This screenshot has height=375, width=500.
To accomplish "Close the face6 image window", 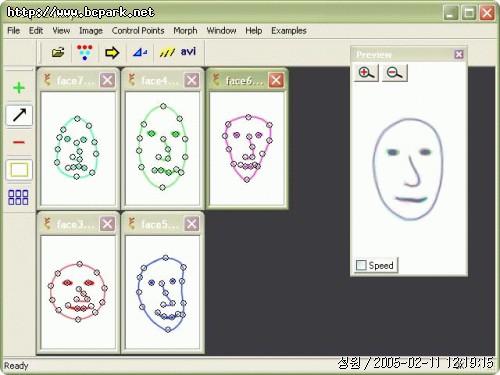I will [x=276, y=80].
